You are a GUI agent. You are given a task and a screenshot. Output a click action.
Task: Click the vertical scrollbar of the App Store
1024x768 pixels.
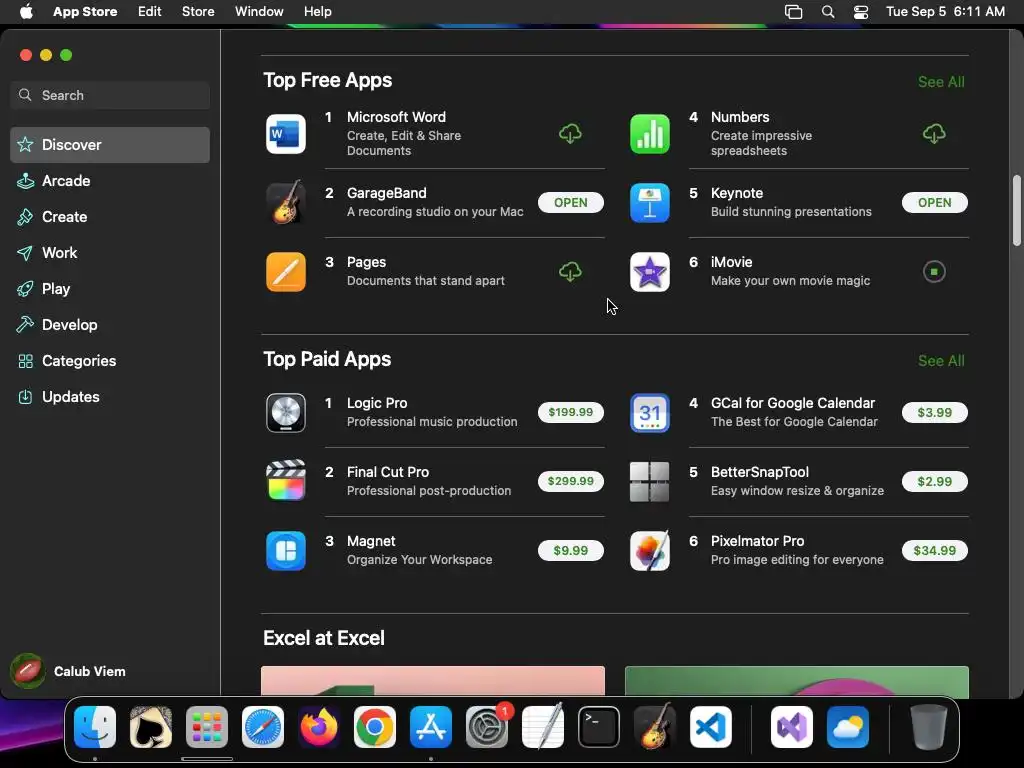(1016, 210)
